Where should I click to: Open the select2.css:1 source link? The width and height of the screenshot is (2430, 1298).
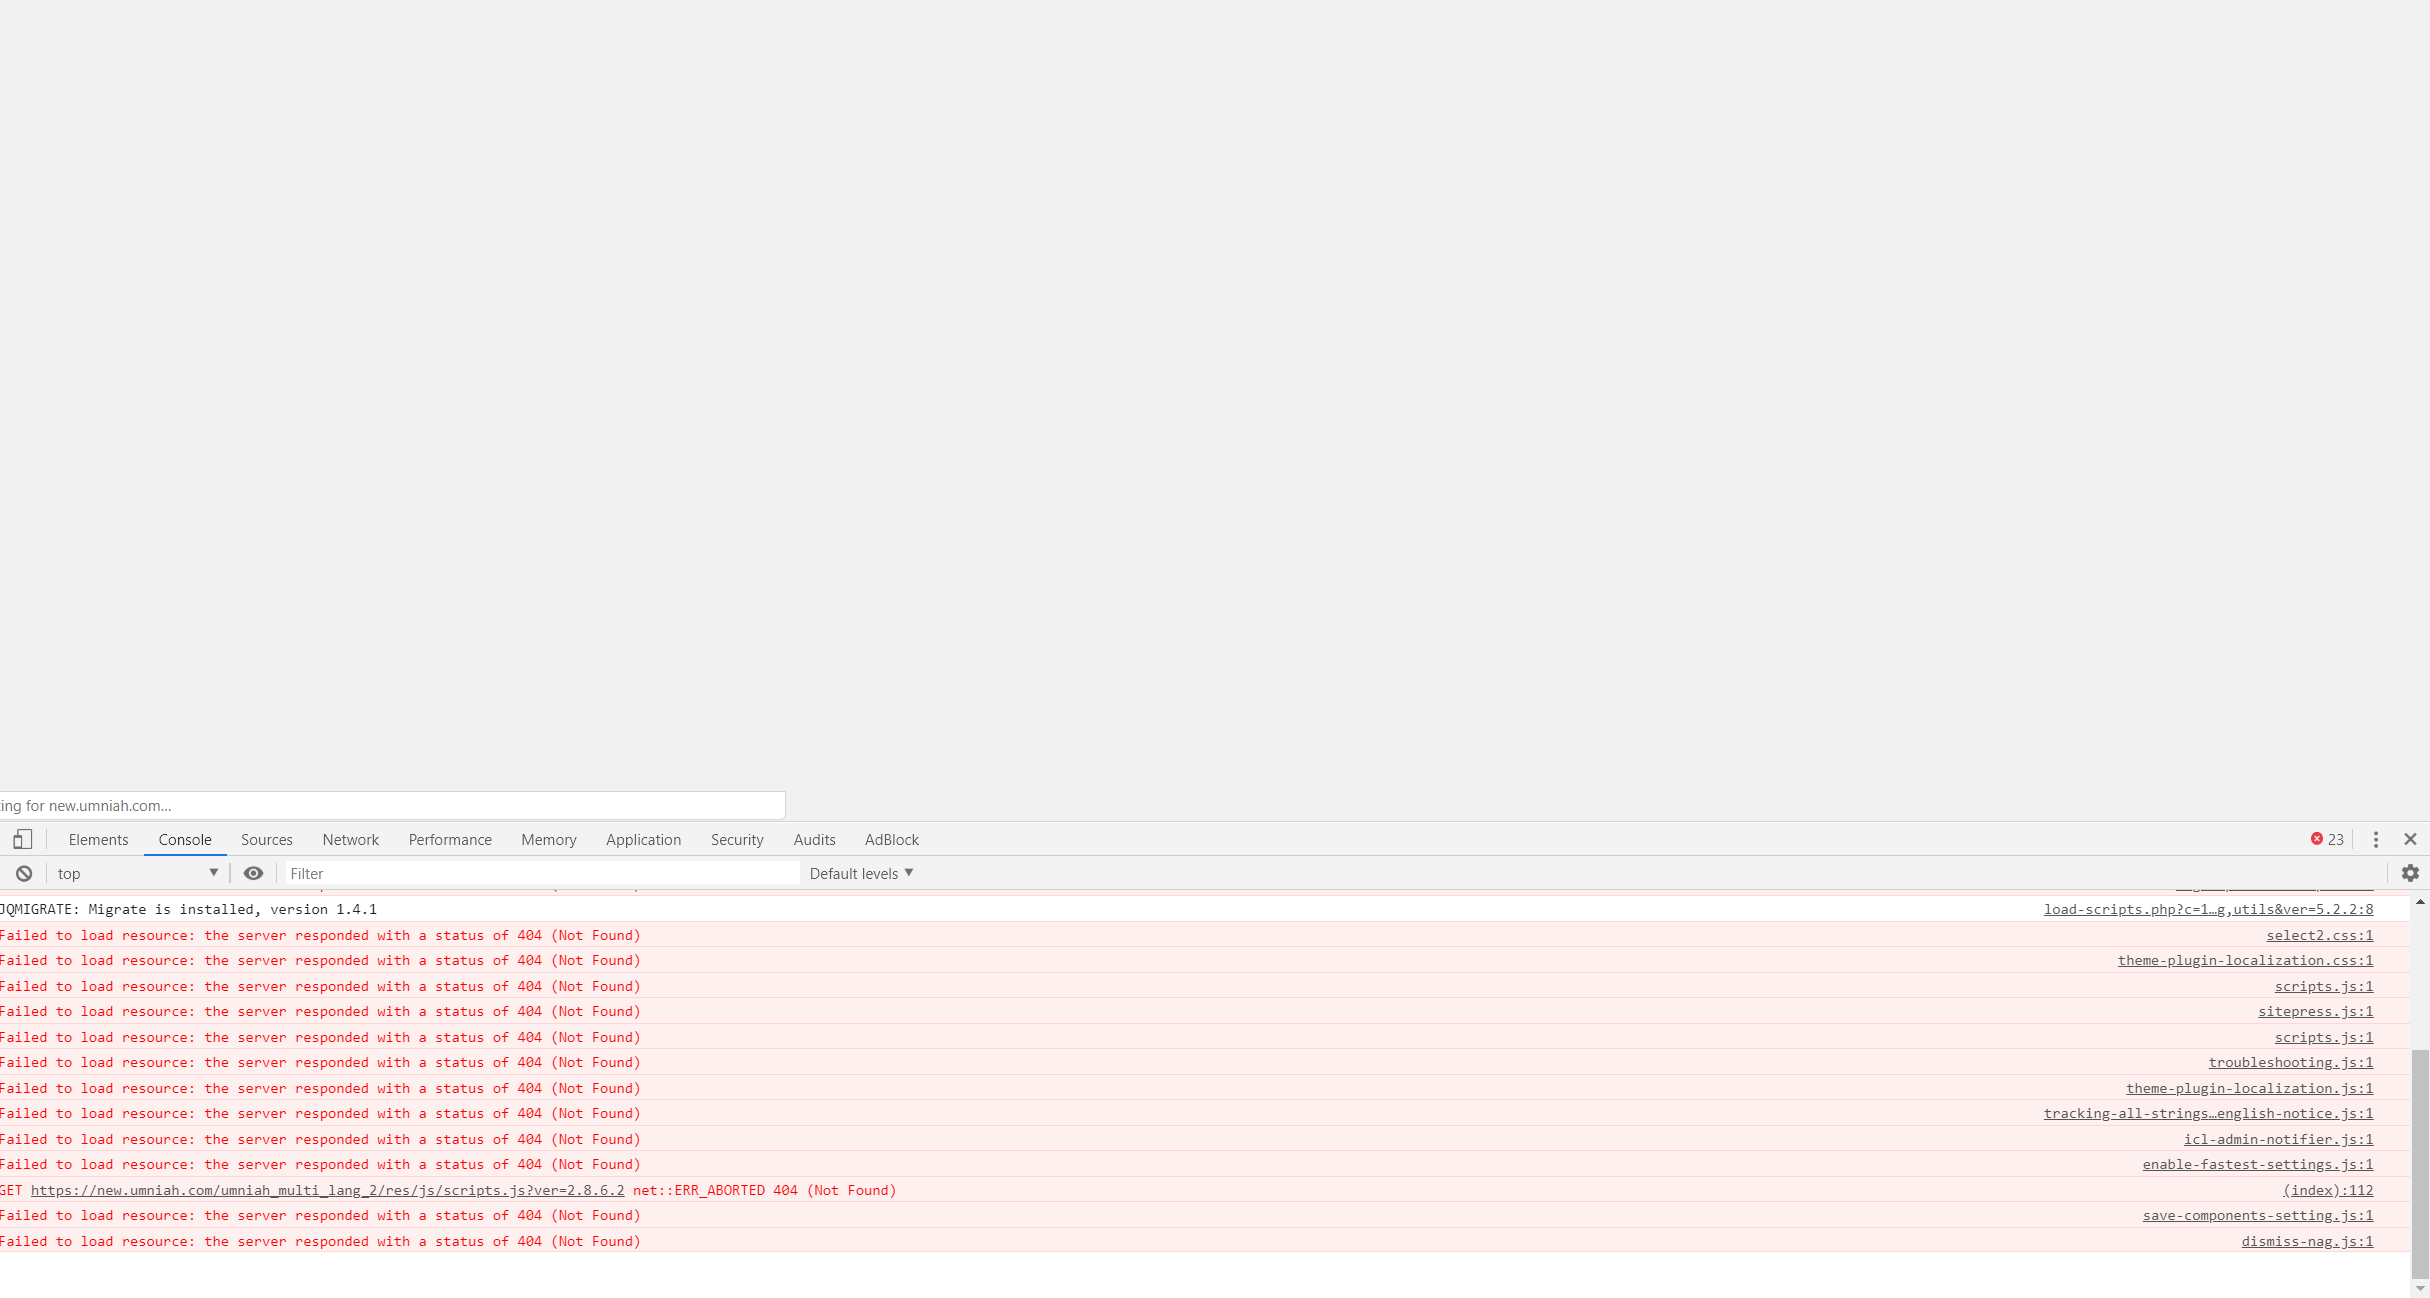pos(2319,935)
